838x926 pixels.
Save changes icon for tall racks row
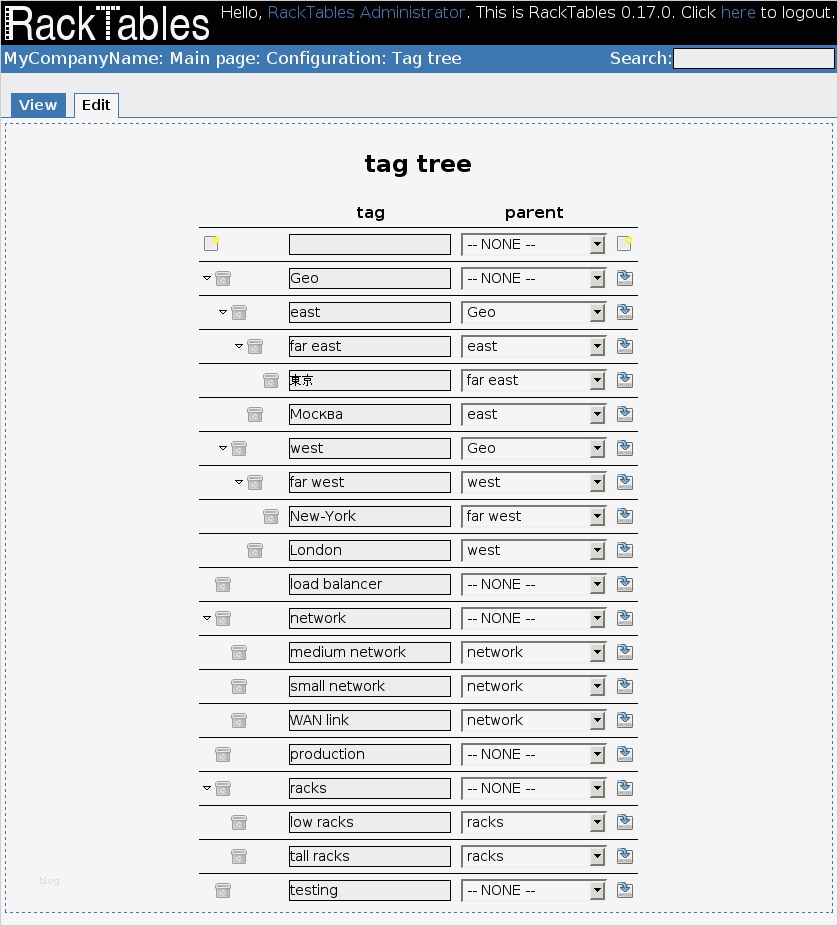pyautogui.click(x=625, y=856)
